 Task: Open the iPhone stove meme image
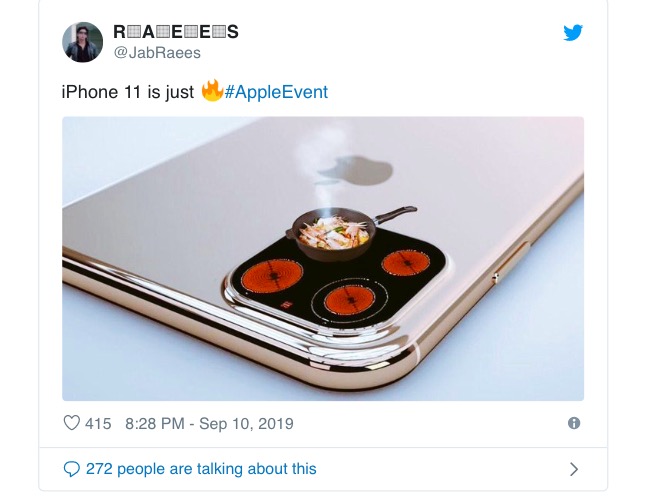pos(323,259)
